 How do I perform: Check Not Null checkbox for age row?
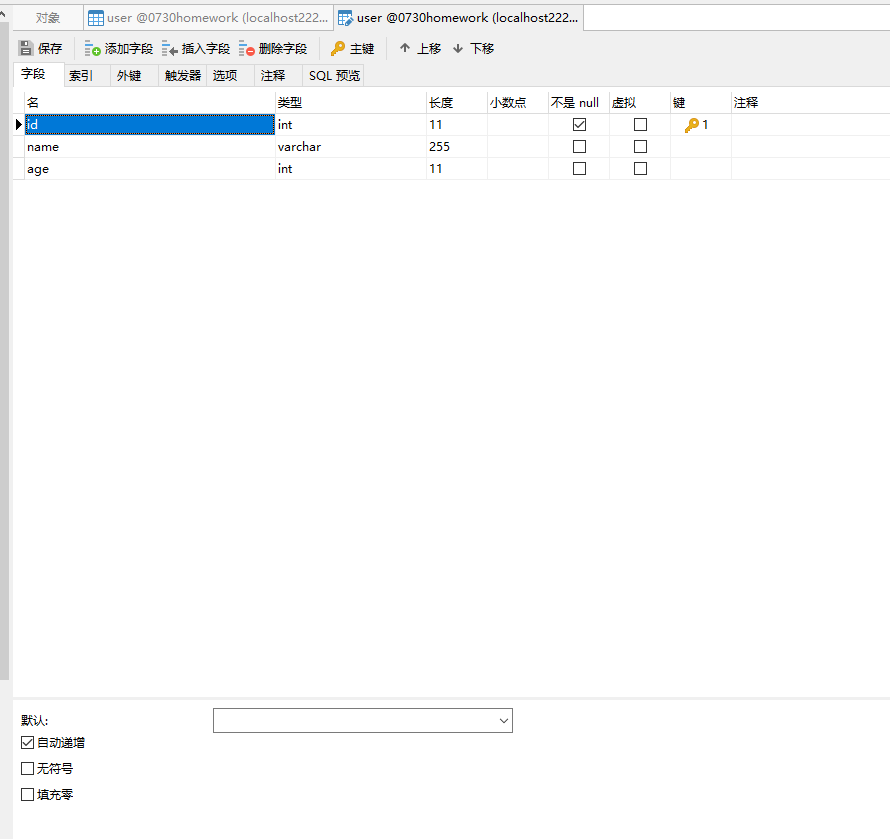pyautogui.click(x=579, y=169)
